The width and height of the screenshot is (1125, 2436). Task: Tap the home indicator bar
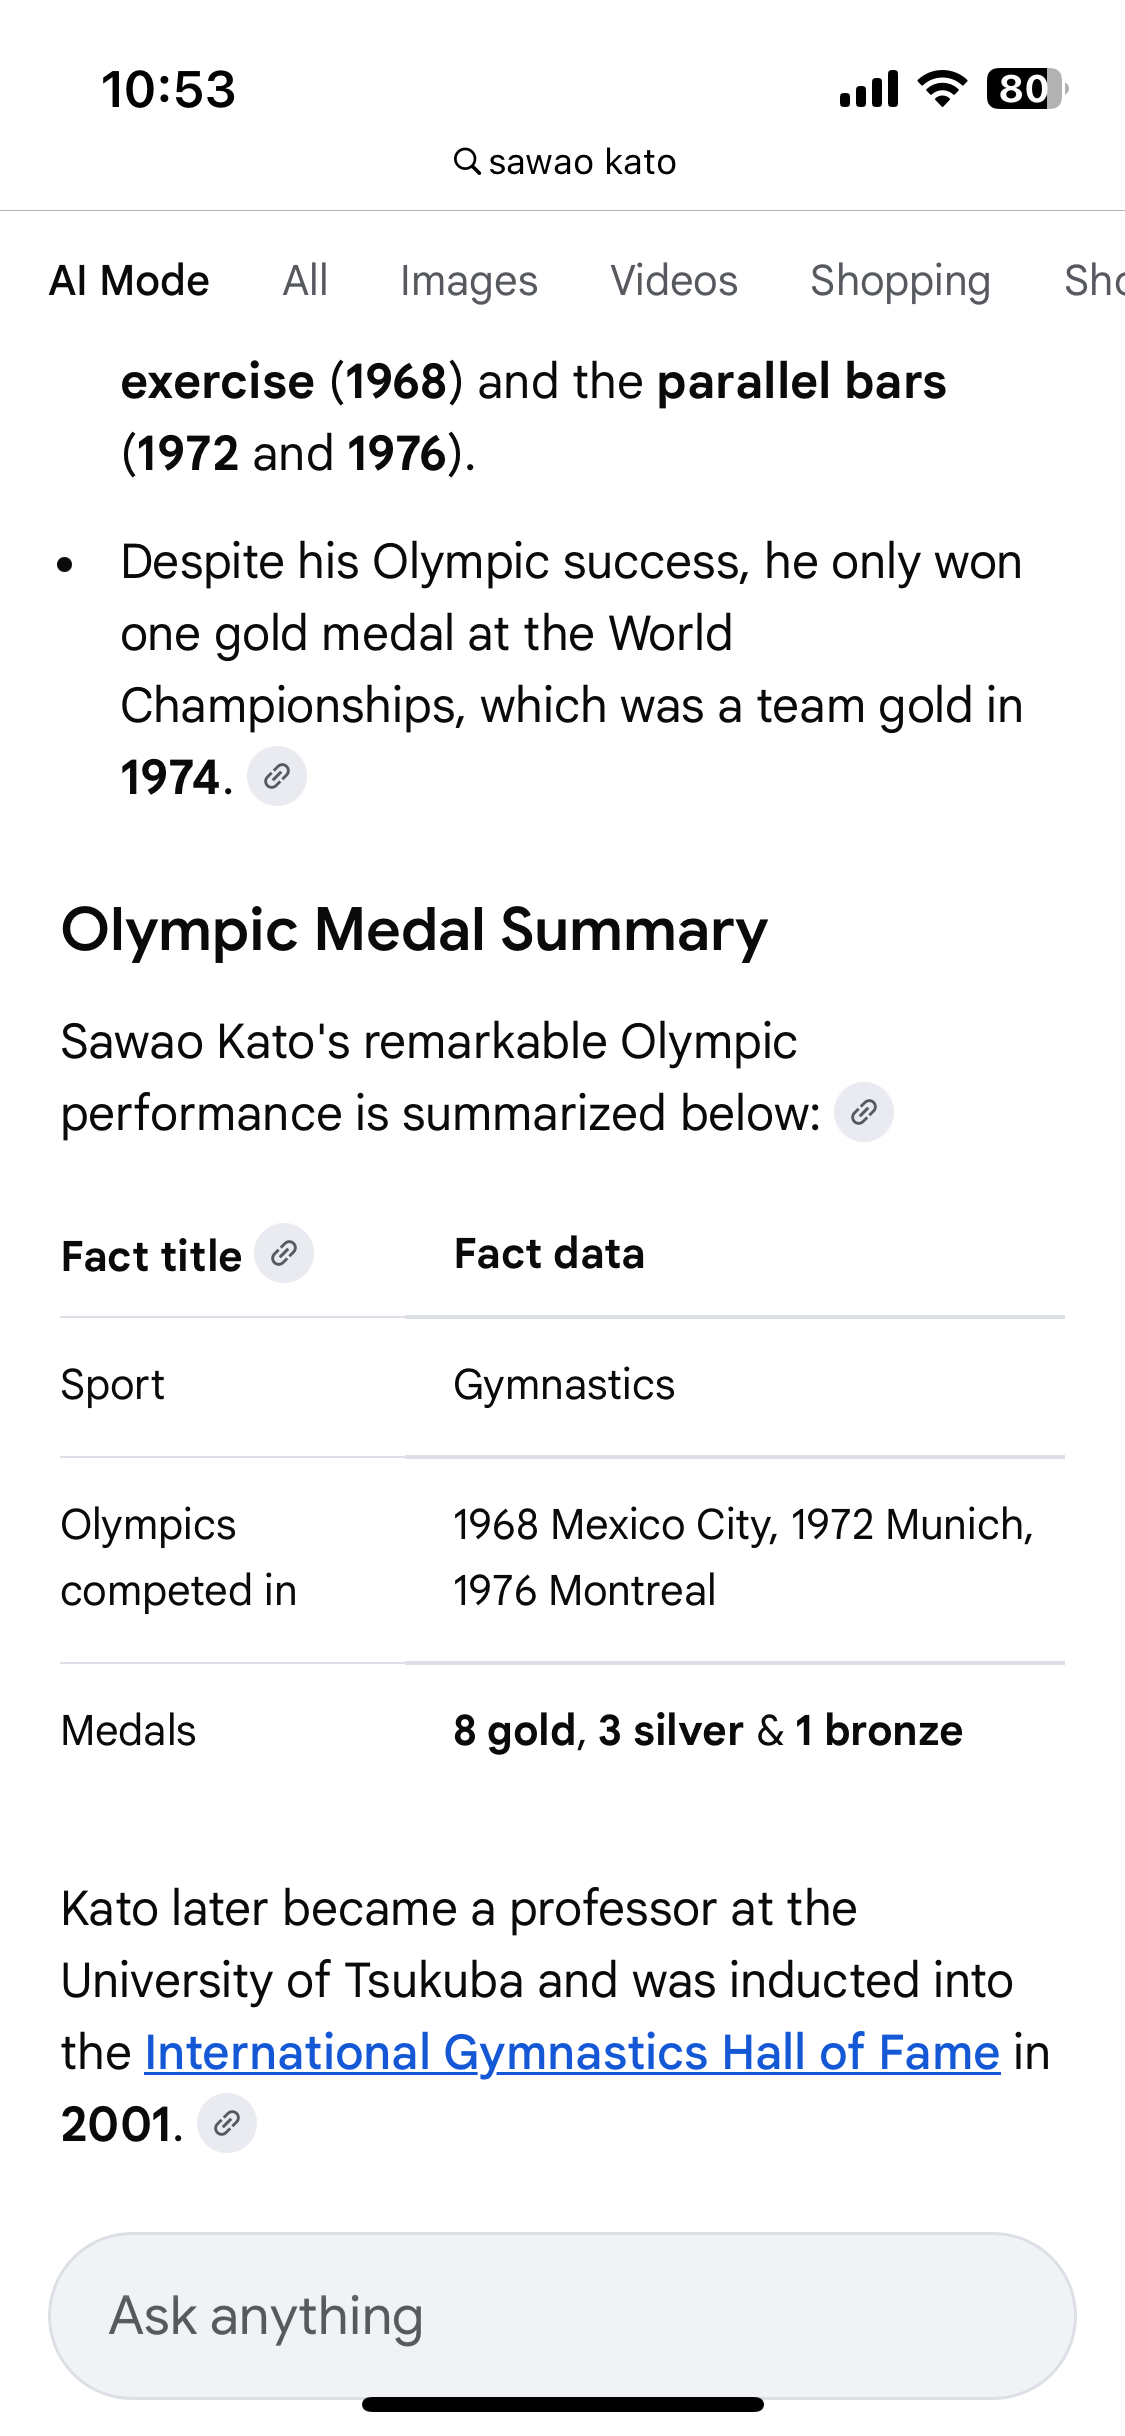coord(562,2404)
